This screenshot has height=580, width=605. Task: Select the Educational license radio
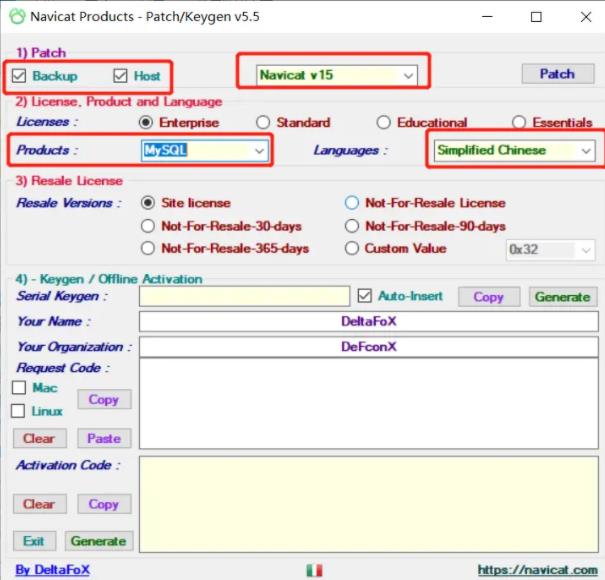[x=384, y=123]
